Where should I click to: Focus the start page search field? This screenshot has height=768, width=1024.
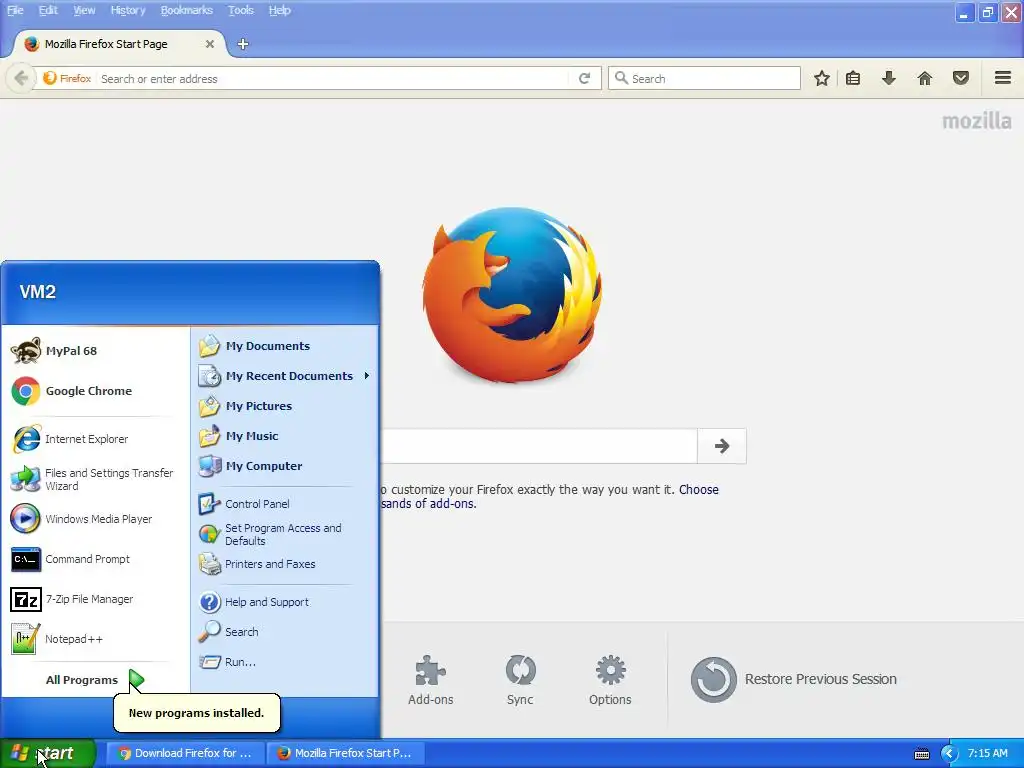pos(539,446)
